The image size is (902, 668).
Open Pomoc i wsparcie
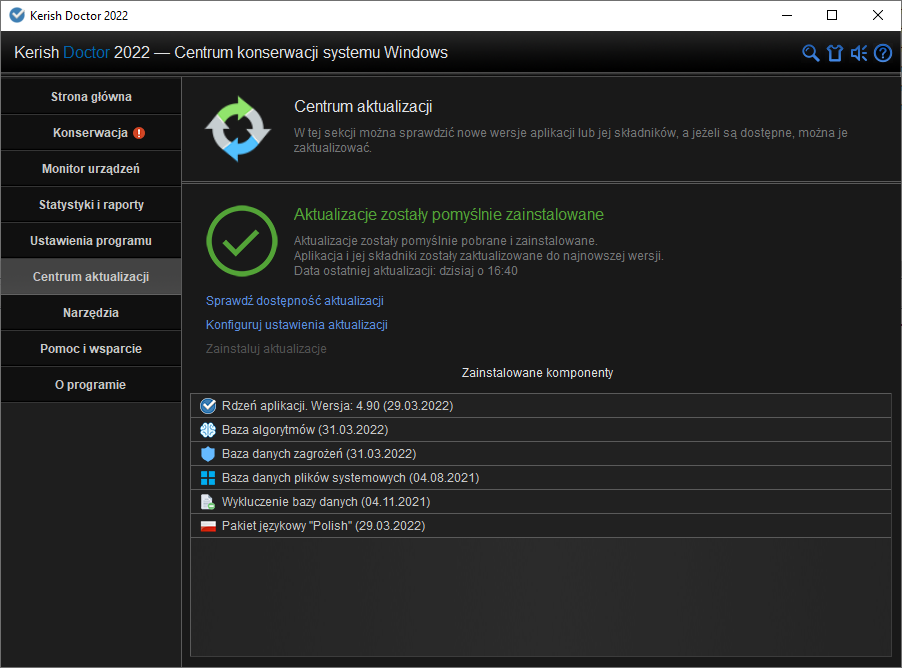click(x=91, y=349)
